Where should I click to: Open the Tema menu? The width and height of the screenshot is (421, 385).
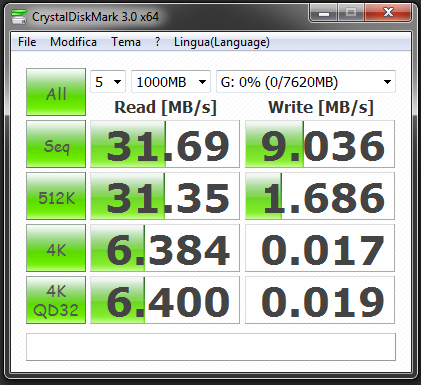126,42
